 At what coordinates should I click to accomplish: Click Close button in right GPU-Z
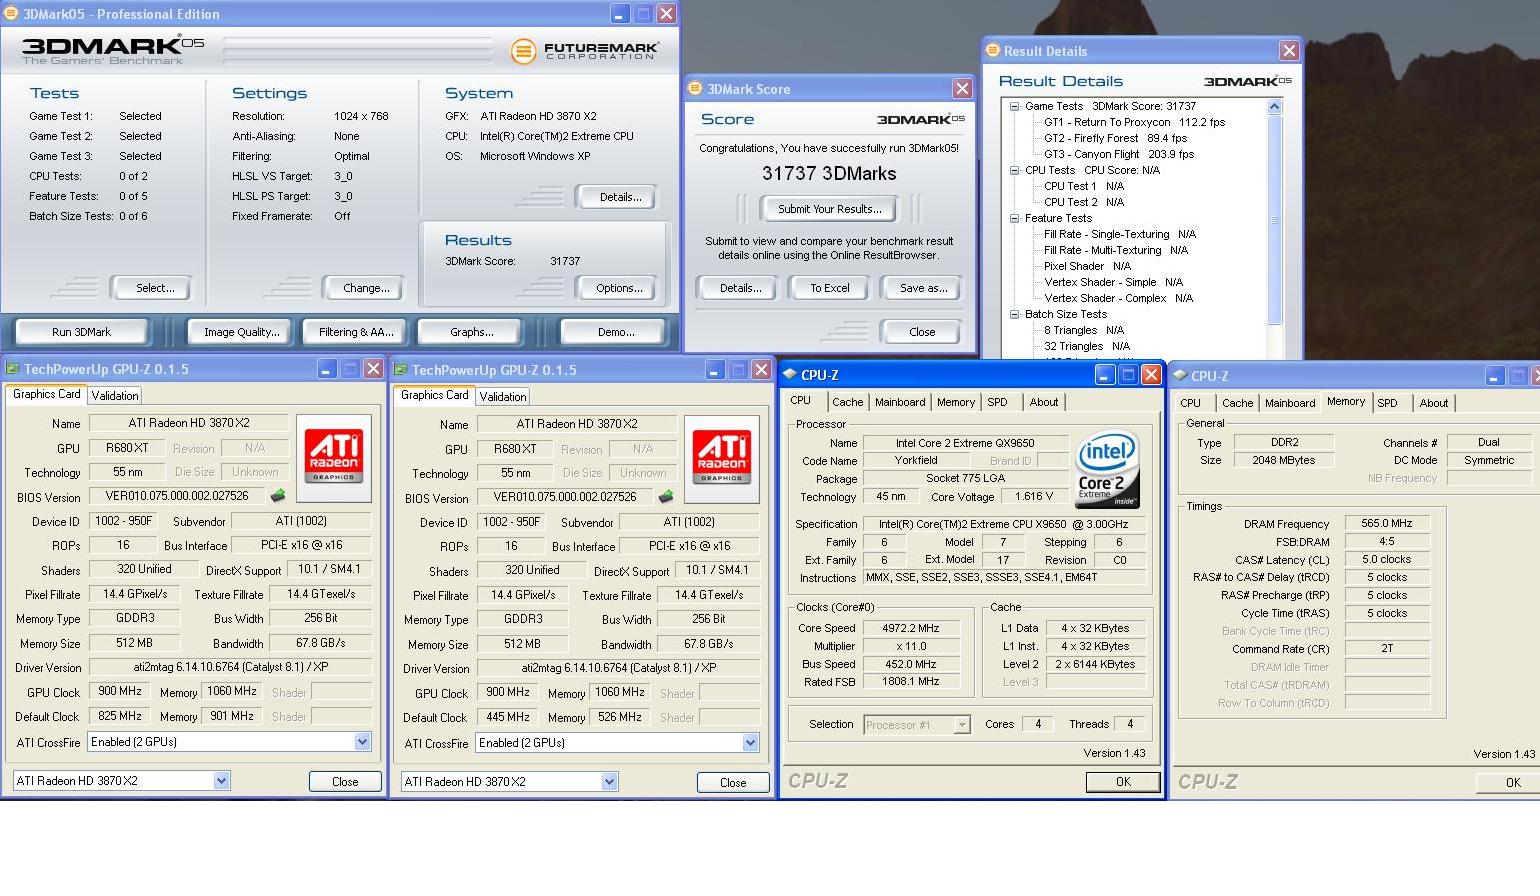pyautogui.click(x=733, y=783)
